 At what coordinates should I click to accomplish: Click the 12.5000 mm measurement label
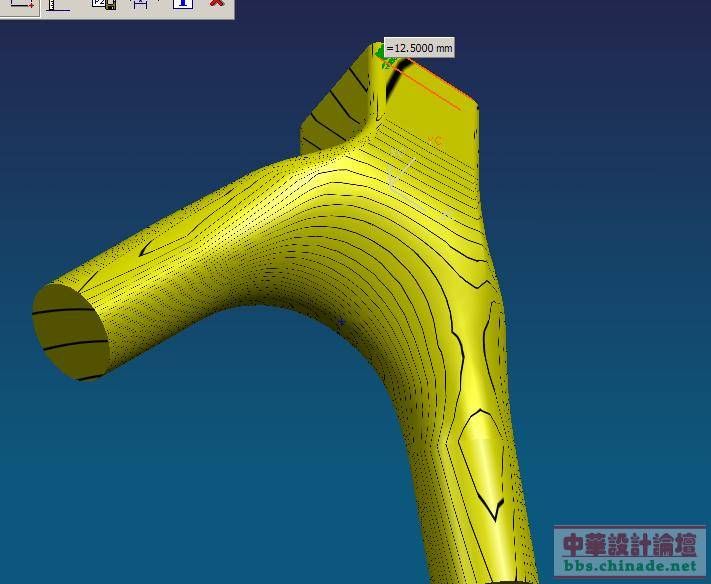coord(419,48)
